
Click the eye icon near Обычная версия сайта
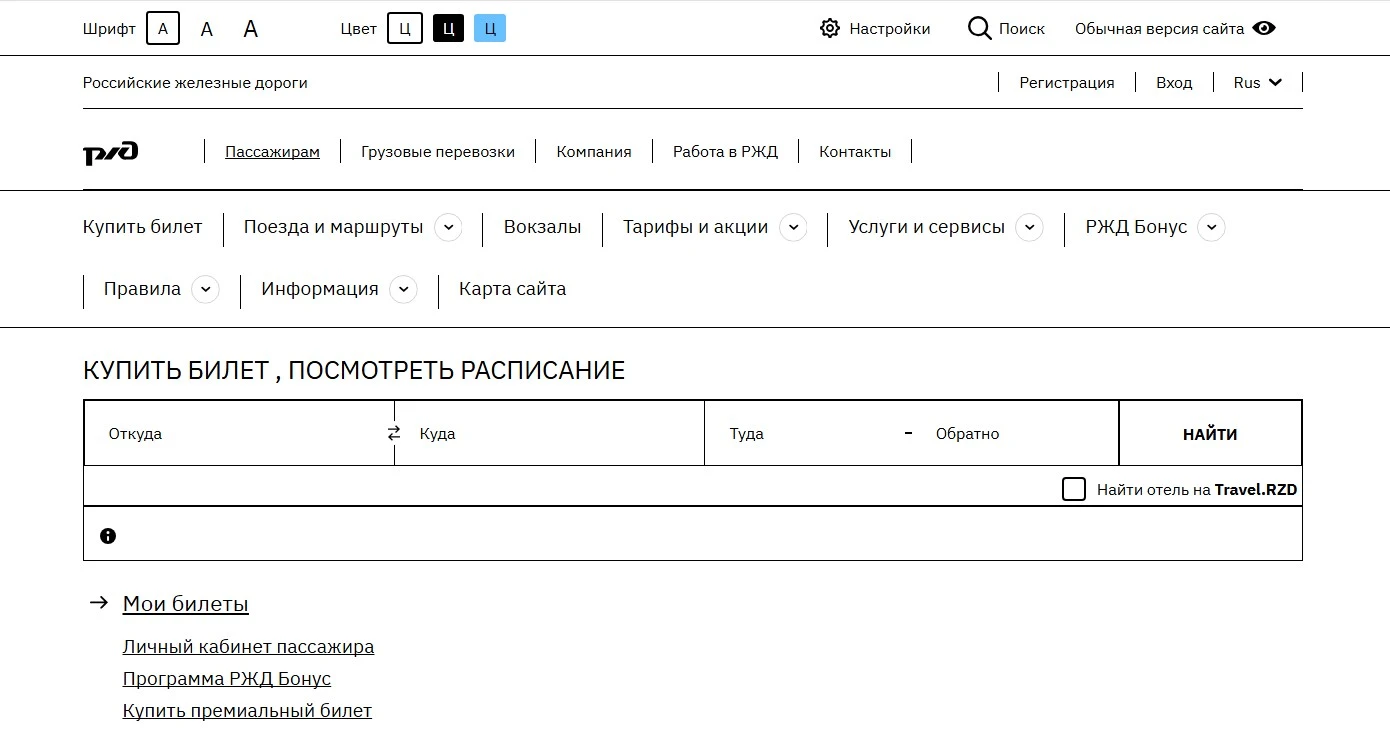click(1264, 28)
